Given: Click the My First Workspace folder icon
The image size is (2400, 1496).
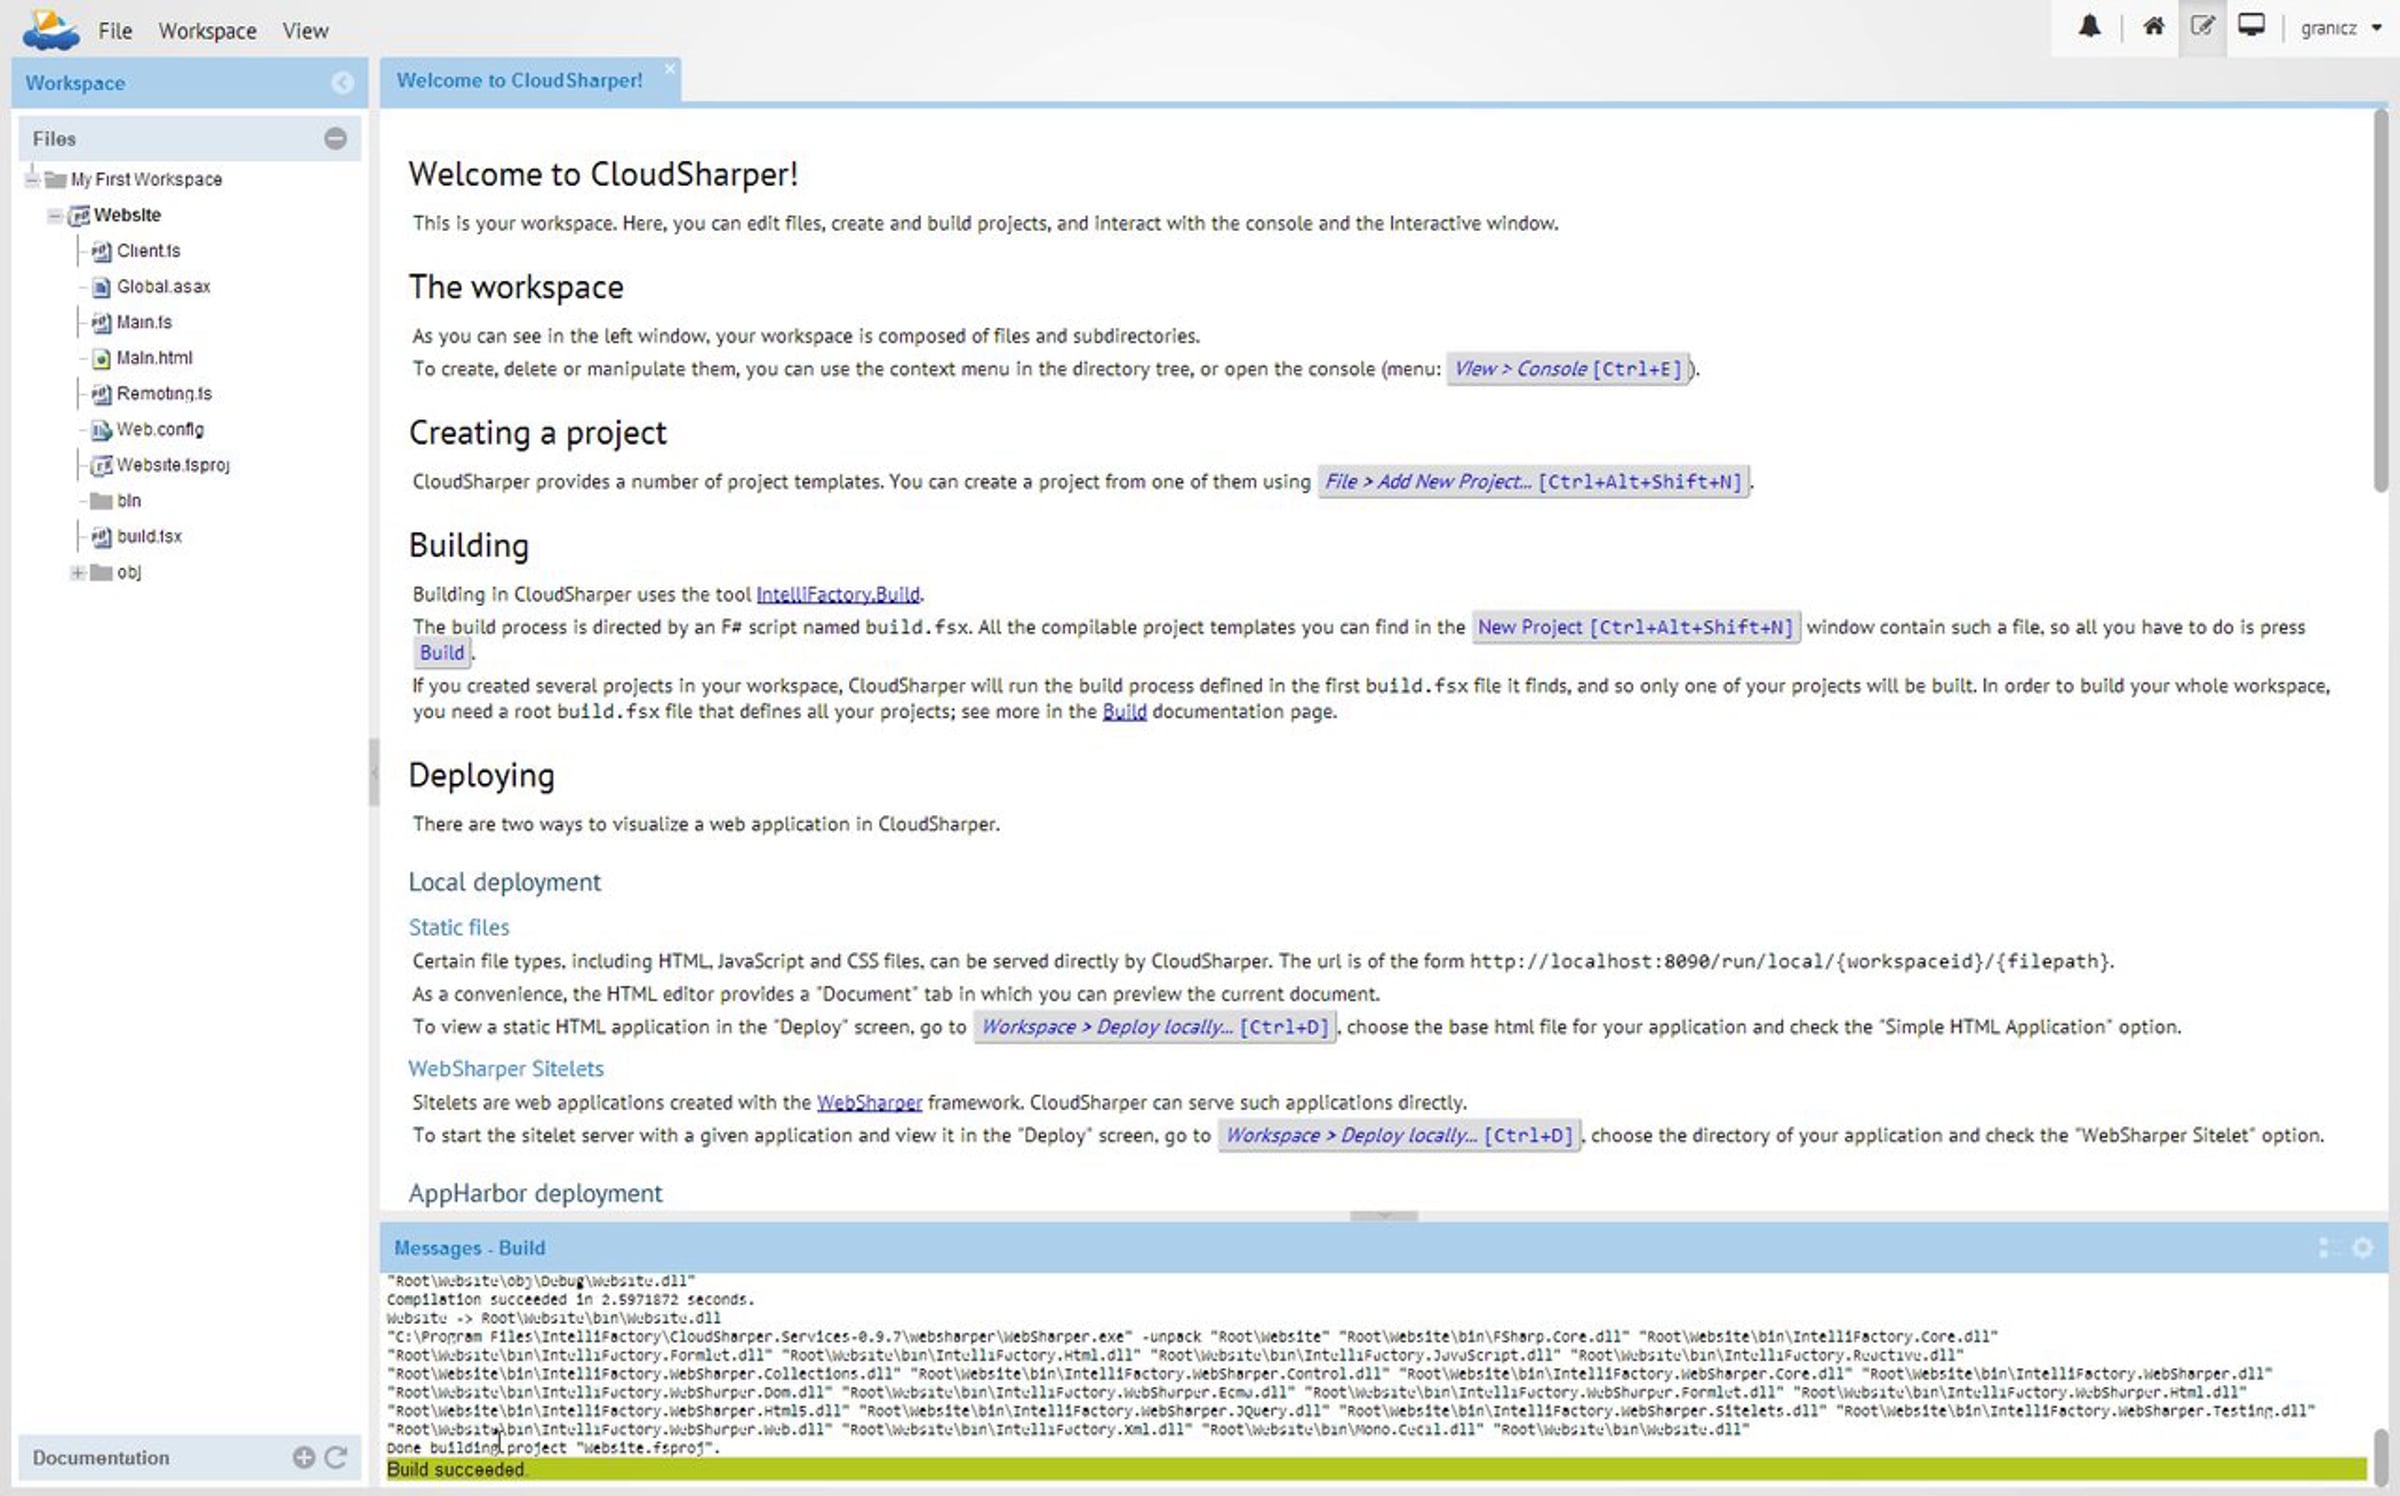Looking at the screenshot, I should (56, 180).
